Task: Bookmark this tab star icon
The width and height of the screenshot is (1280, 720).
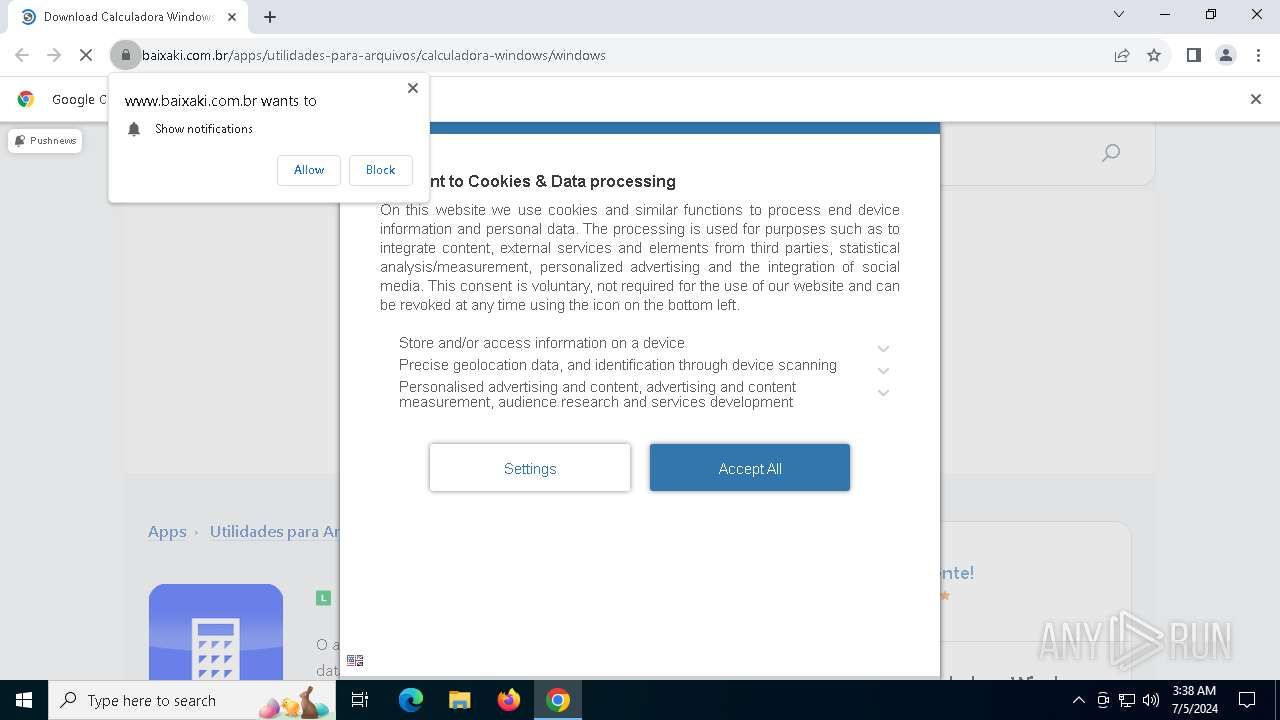Action: coord(1154,55)
